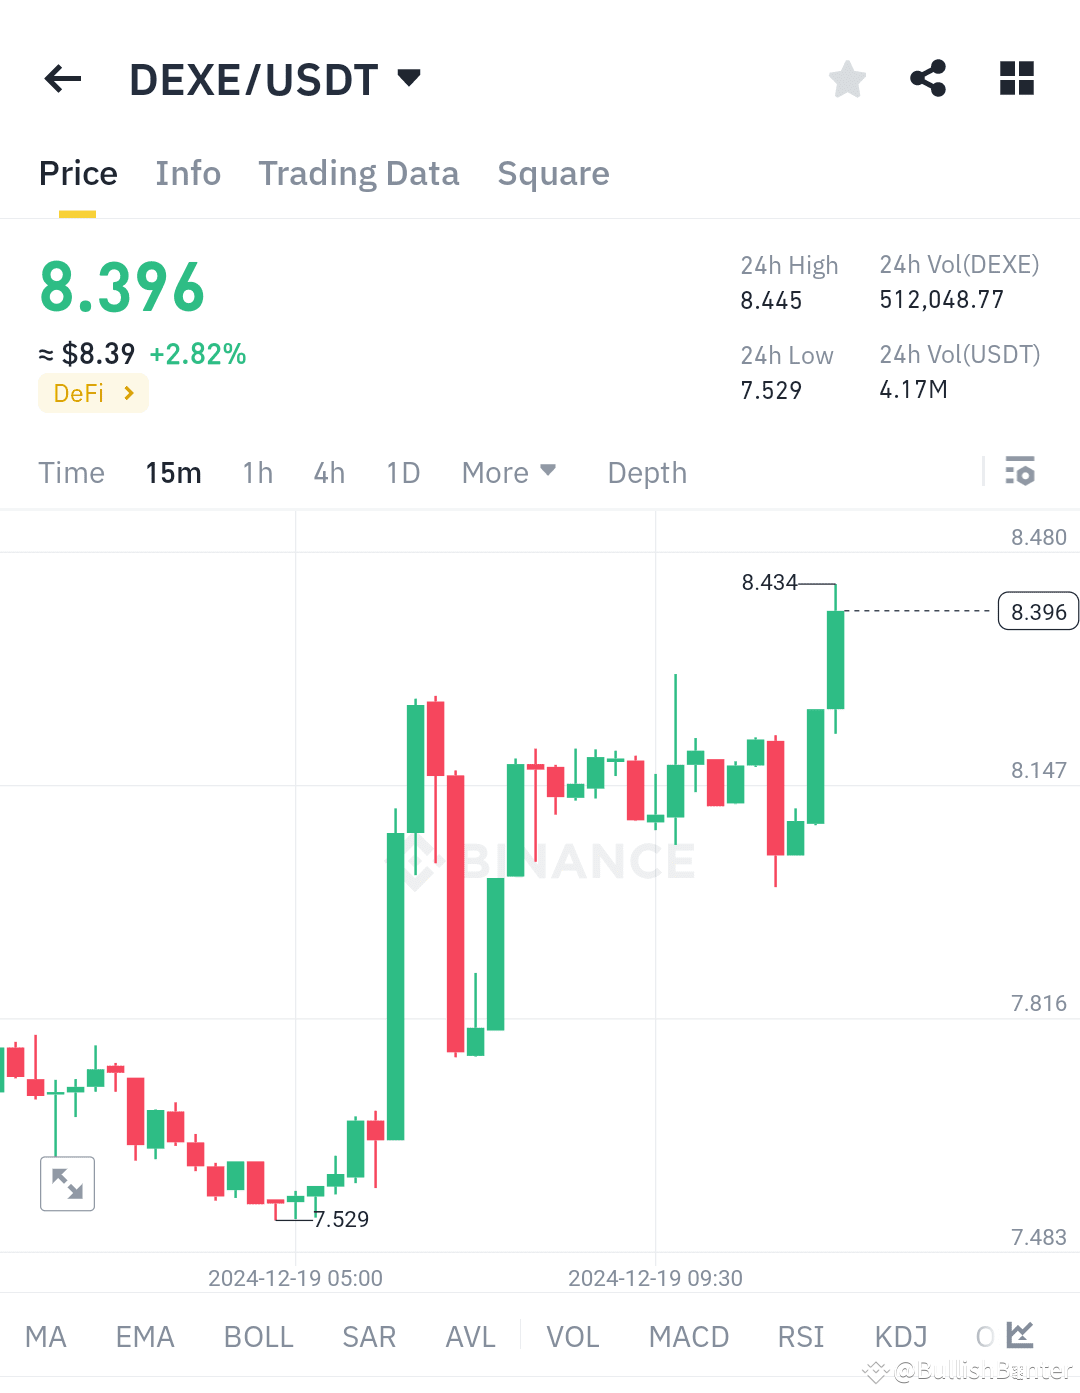Viewport: 1080px width, 1393px height.
Task: Open the apps grid icon top right
Action: (1016, 78)
